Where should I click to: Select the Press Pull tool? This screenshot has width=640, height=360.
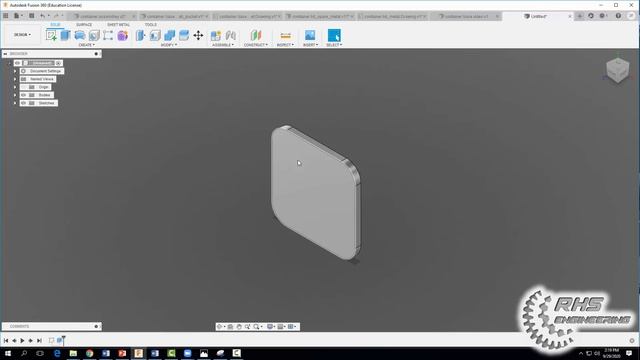coord(140,36)
